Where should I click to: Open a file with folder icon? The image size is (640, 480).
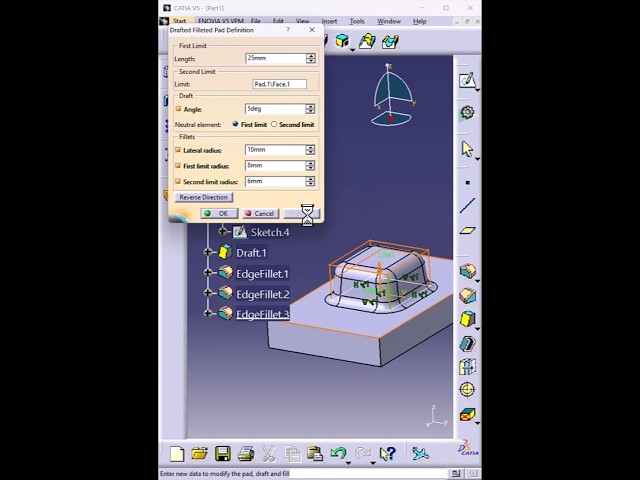[x=200, y=453]
